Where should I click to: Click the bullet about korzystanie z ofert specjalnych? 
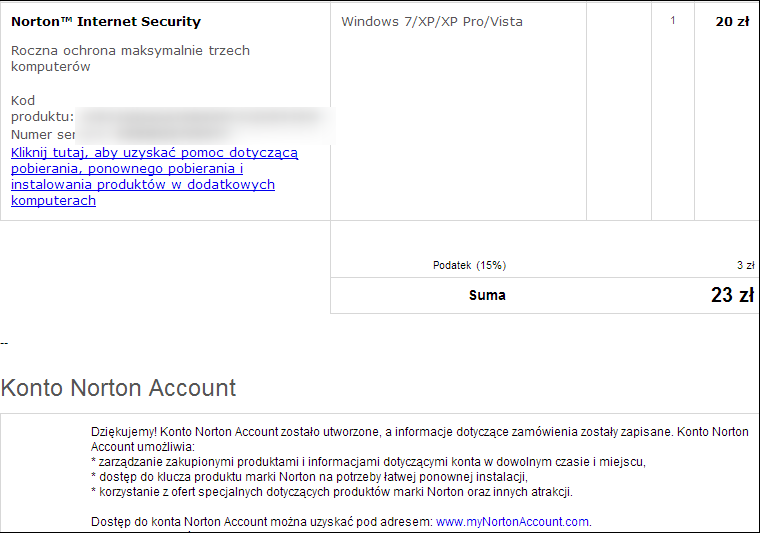click(x=332, y=492)
